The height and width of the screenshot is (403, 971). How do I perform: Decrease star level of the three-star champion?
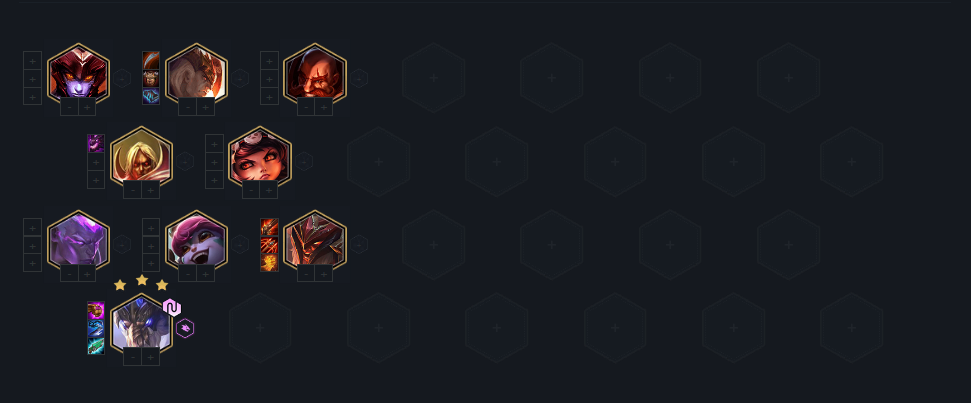(133, 357)
